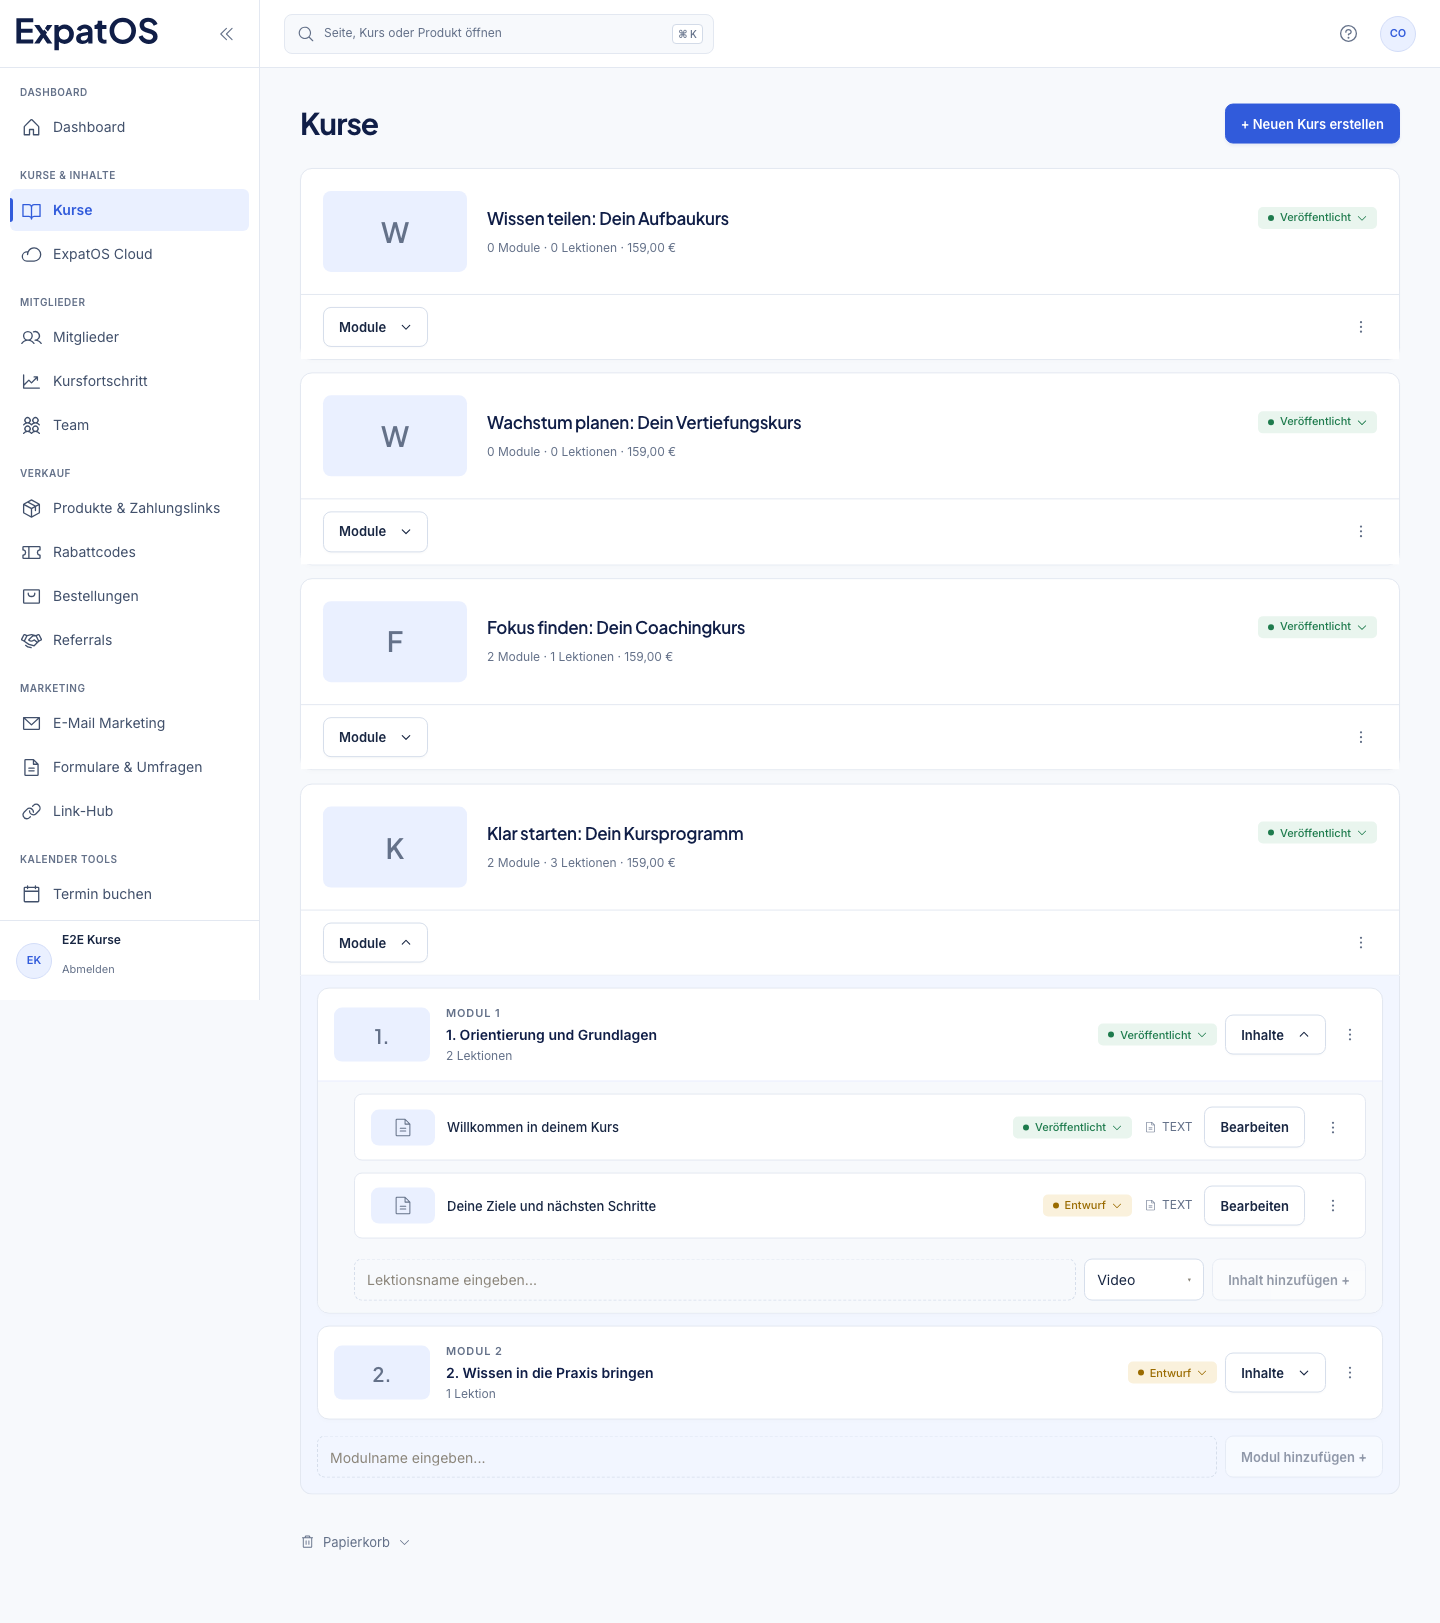Open Rabattcodes in the sidebar
Viewport: 1440px width, 1623px height.
coord(129,552)
